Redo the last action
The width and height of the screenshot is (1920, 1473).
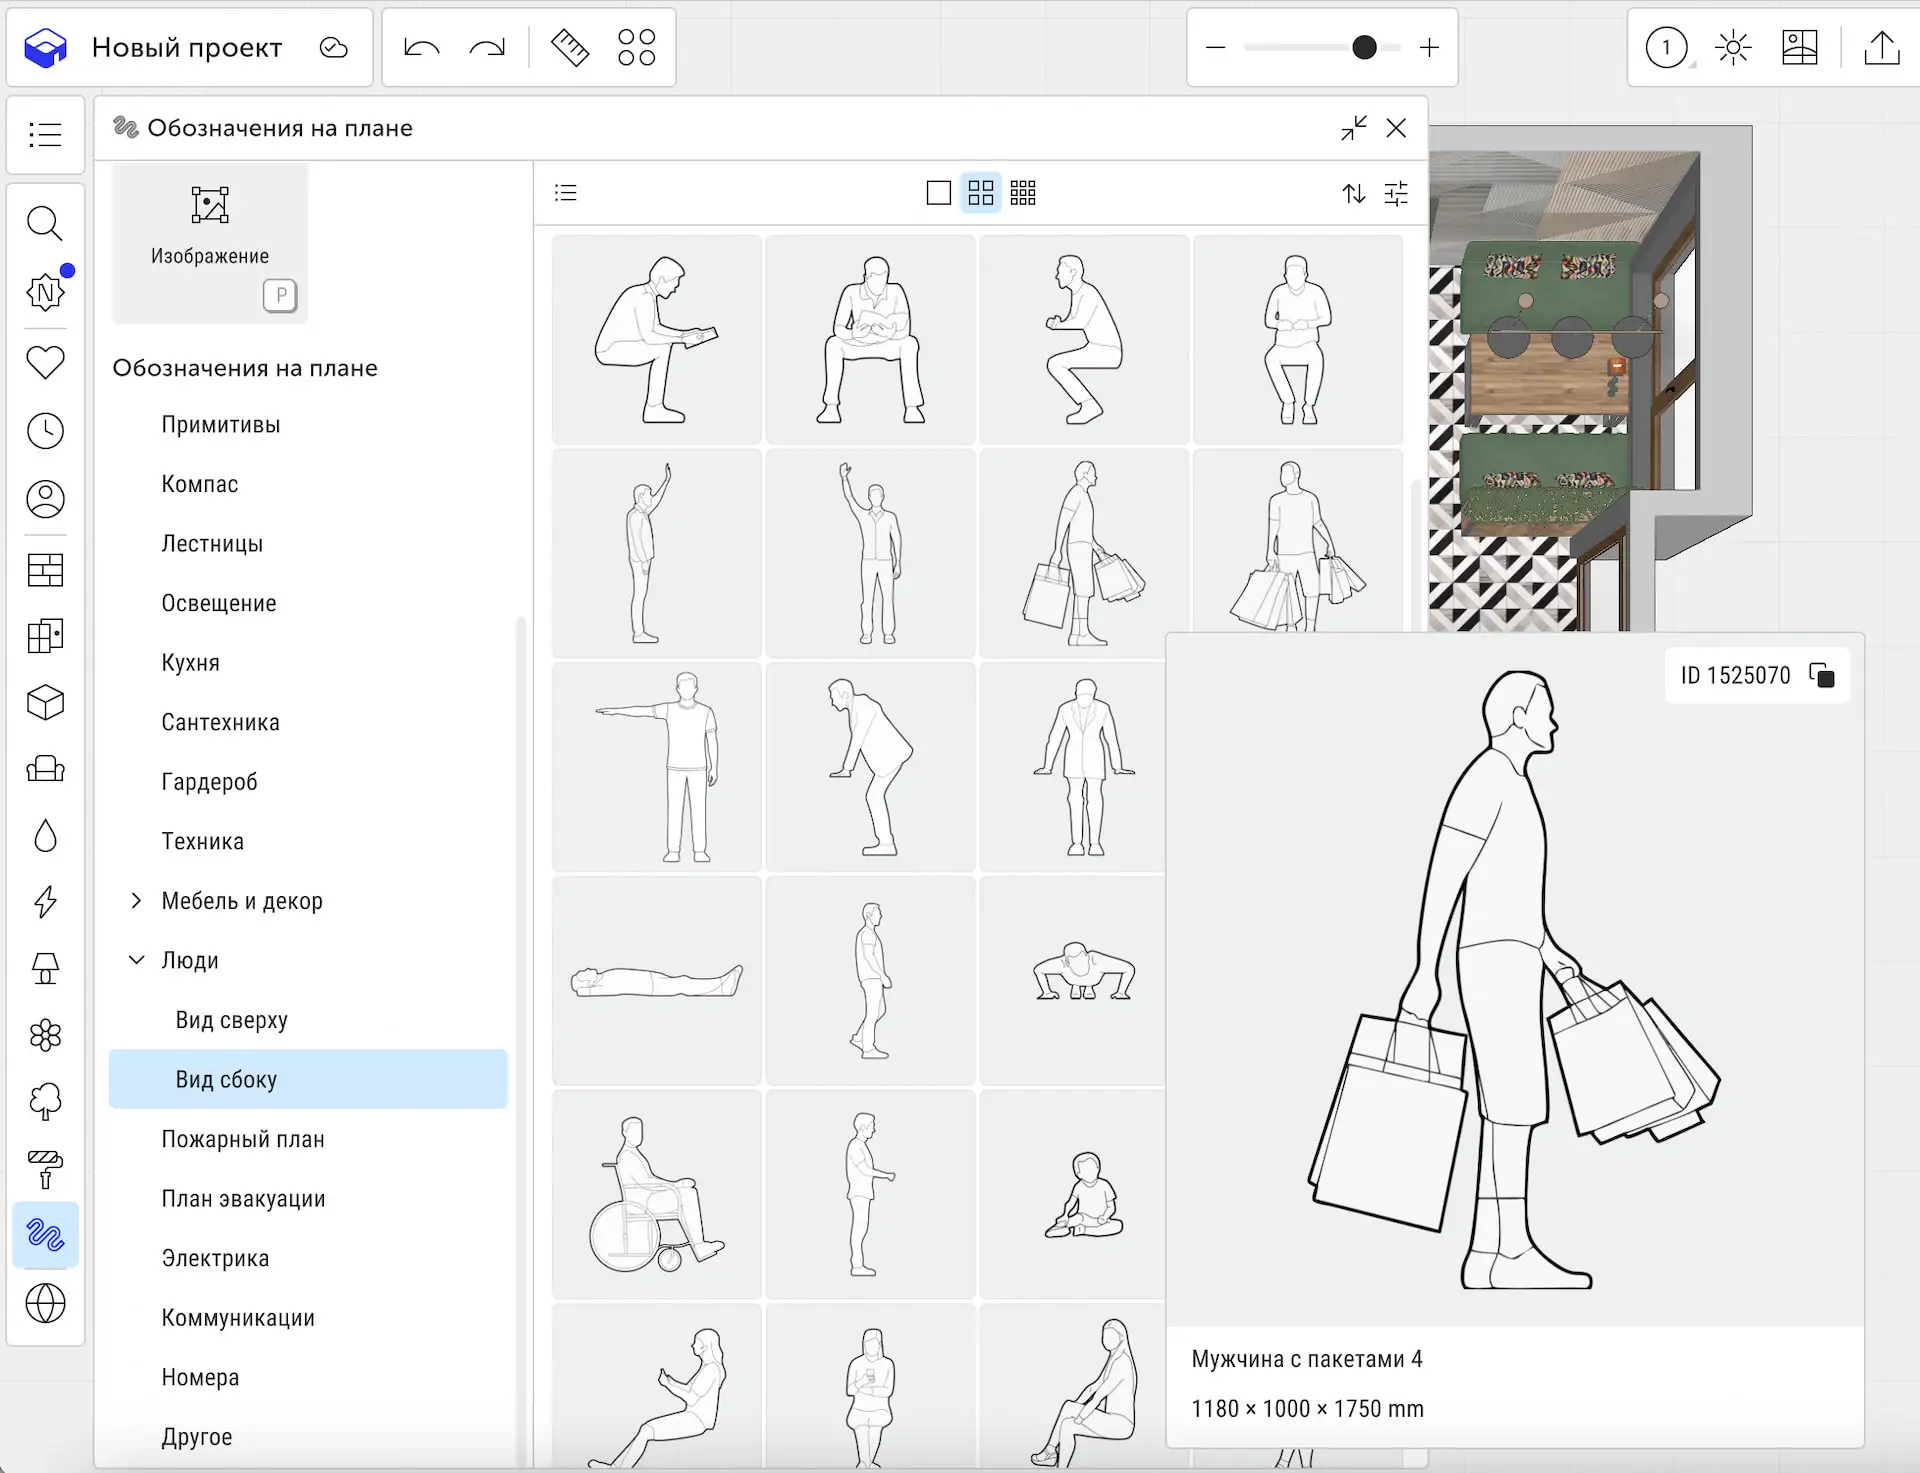point(487,47)
